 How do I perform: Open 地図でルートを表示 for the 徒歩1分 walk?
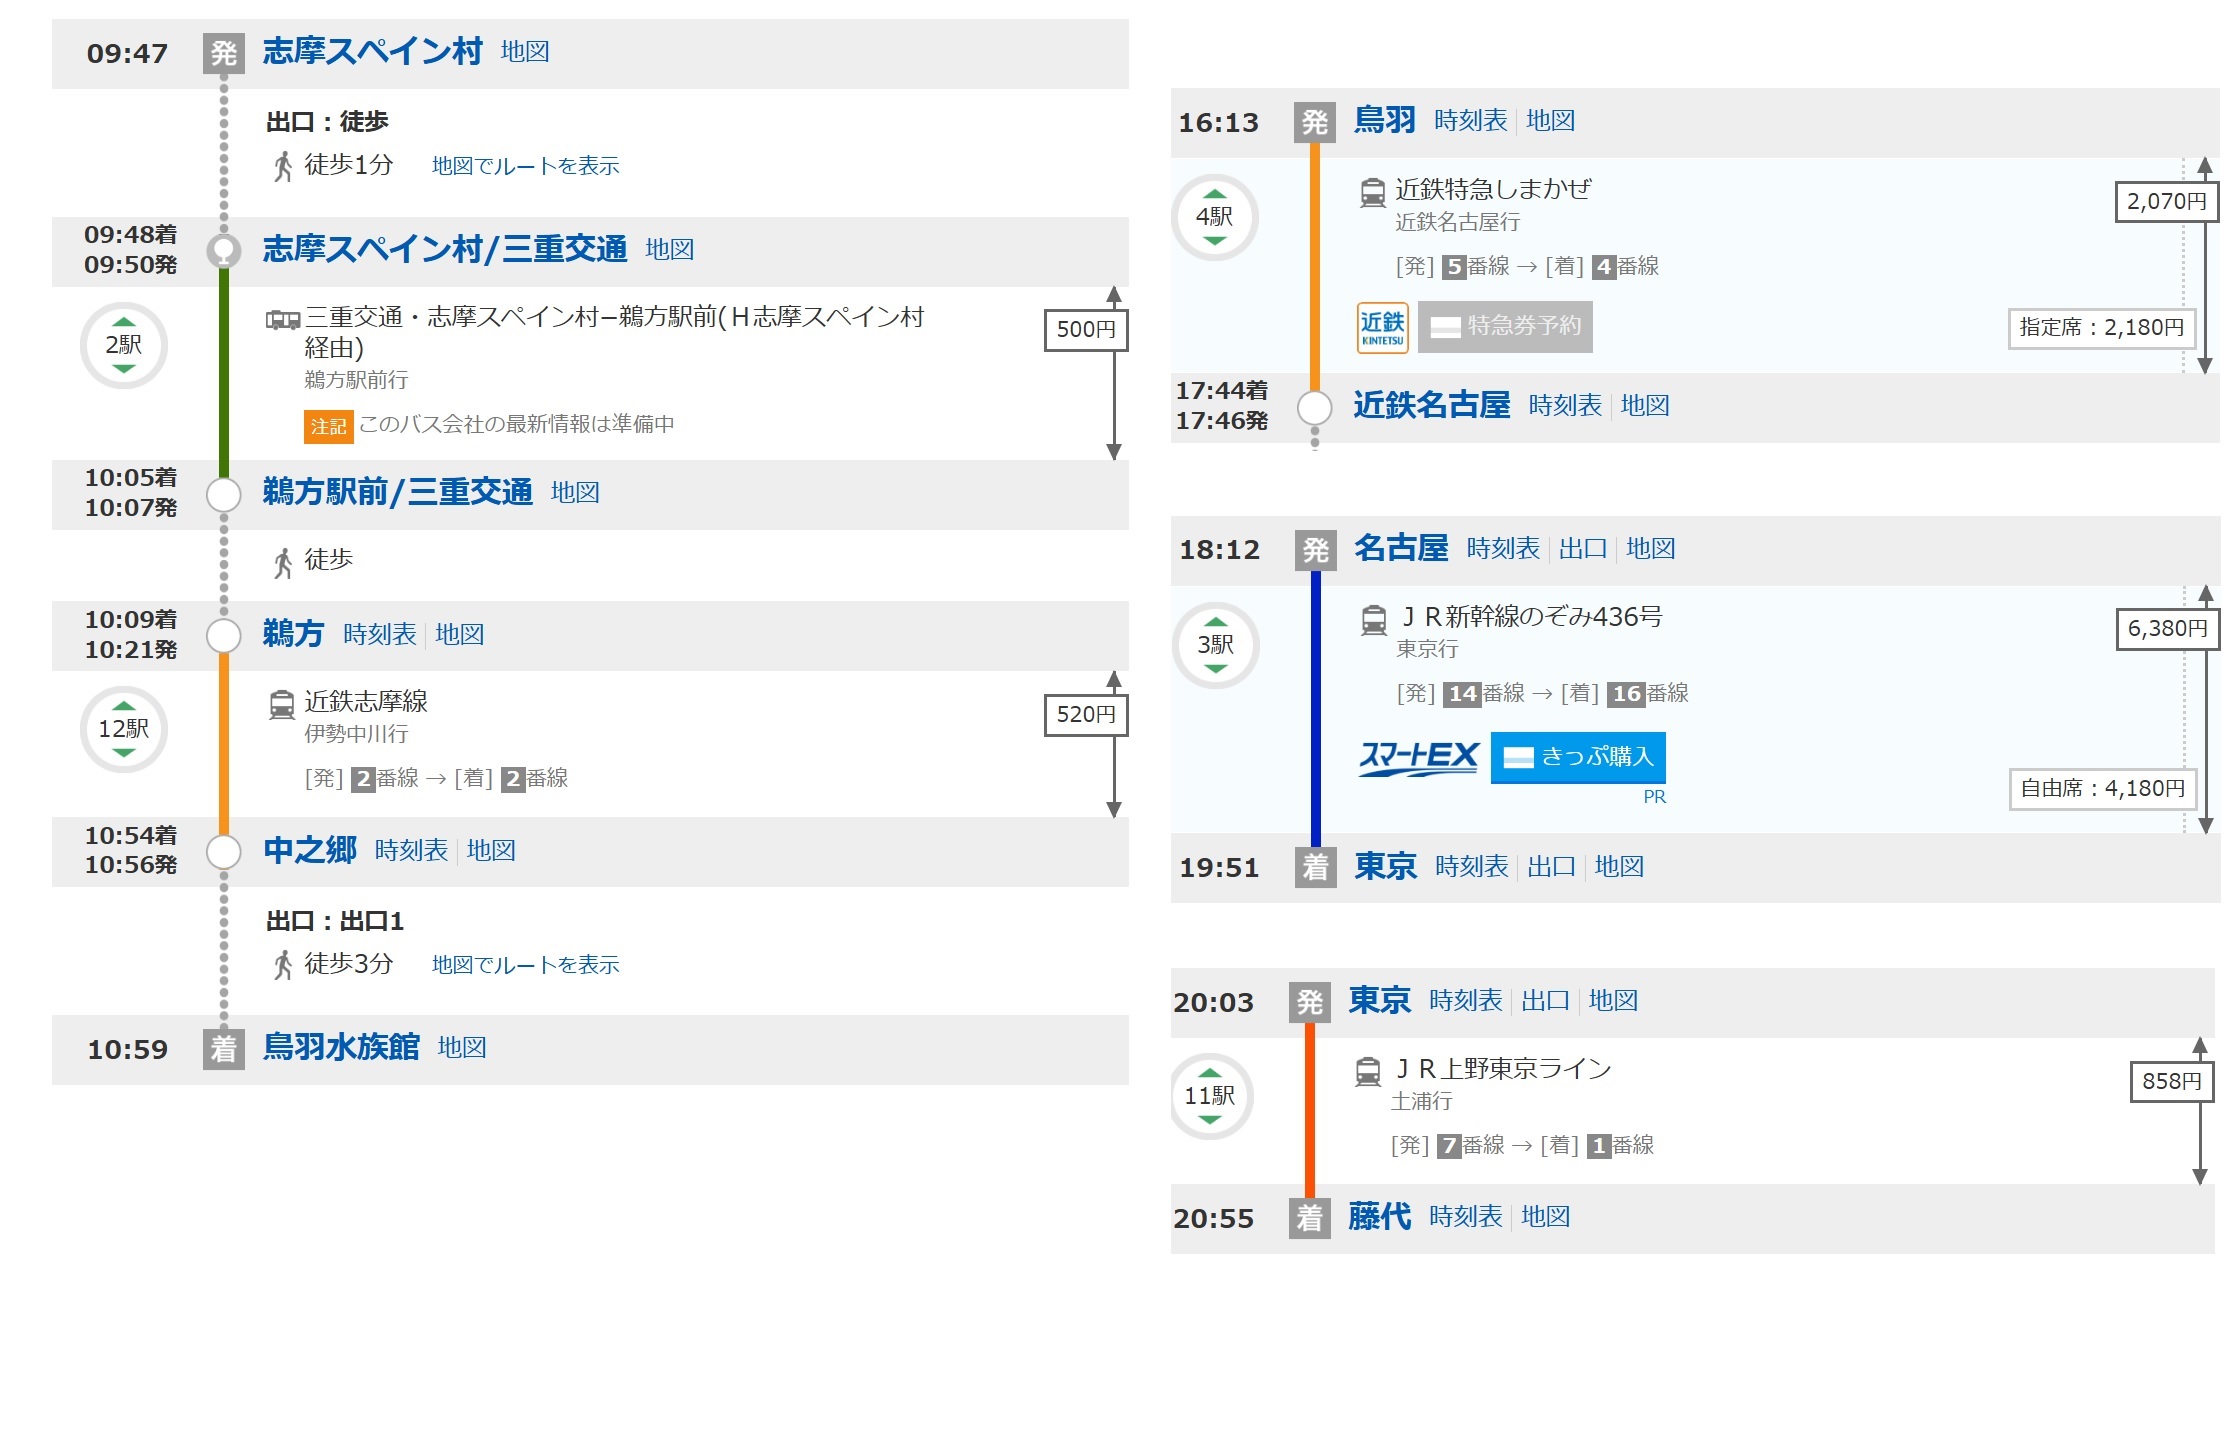point(525,166)
